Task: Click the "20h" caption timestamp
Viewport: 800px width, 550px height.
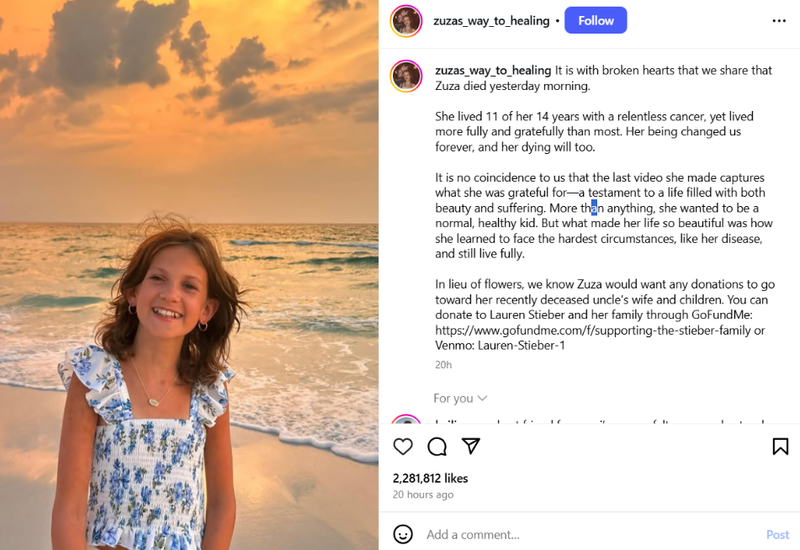Action: 443,364
